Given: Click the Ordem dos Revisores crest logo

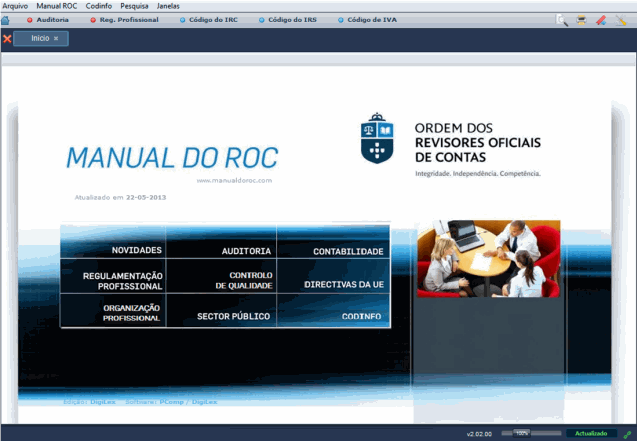Looking at the screenshot, I should tap(377, 138).
